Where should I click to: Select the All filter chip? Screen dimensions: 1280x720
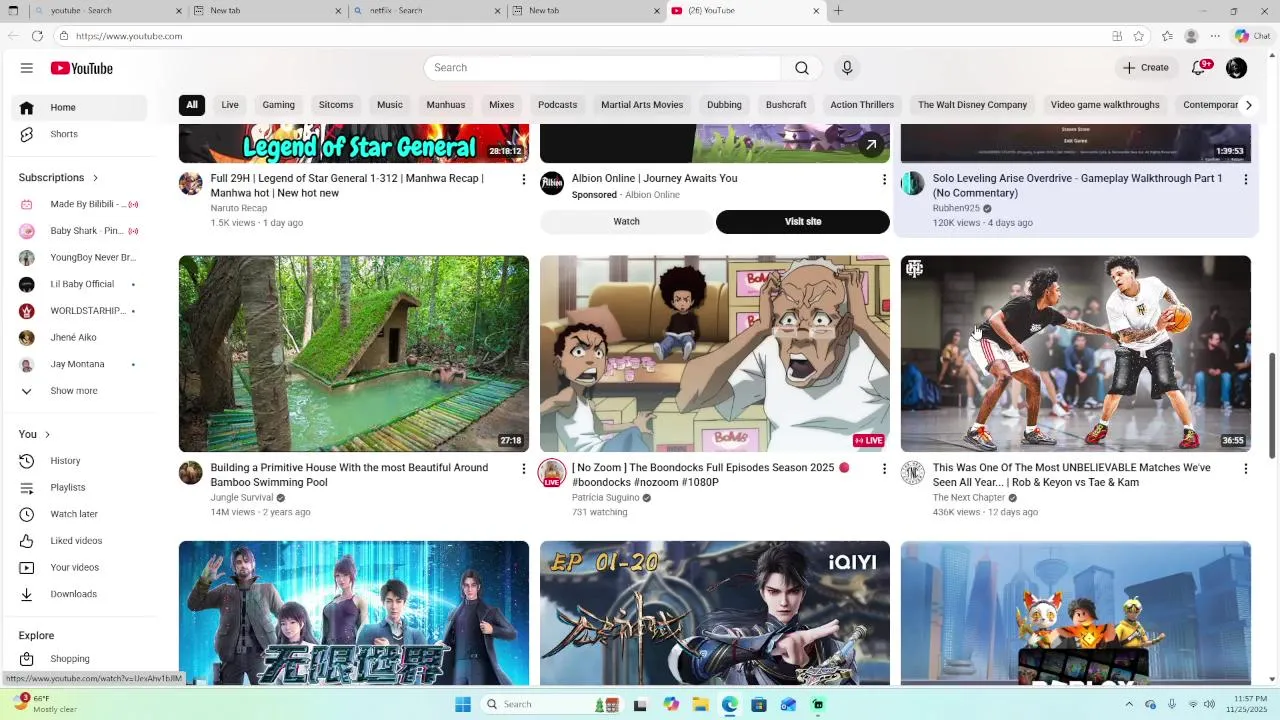[192, 105]
